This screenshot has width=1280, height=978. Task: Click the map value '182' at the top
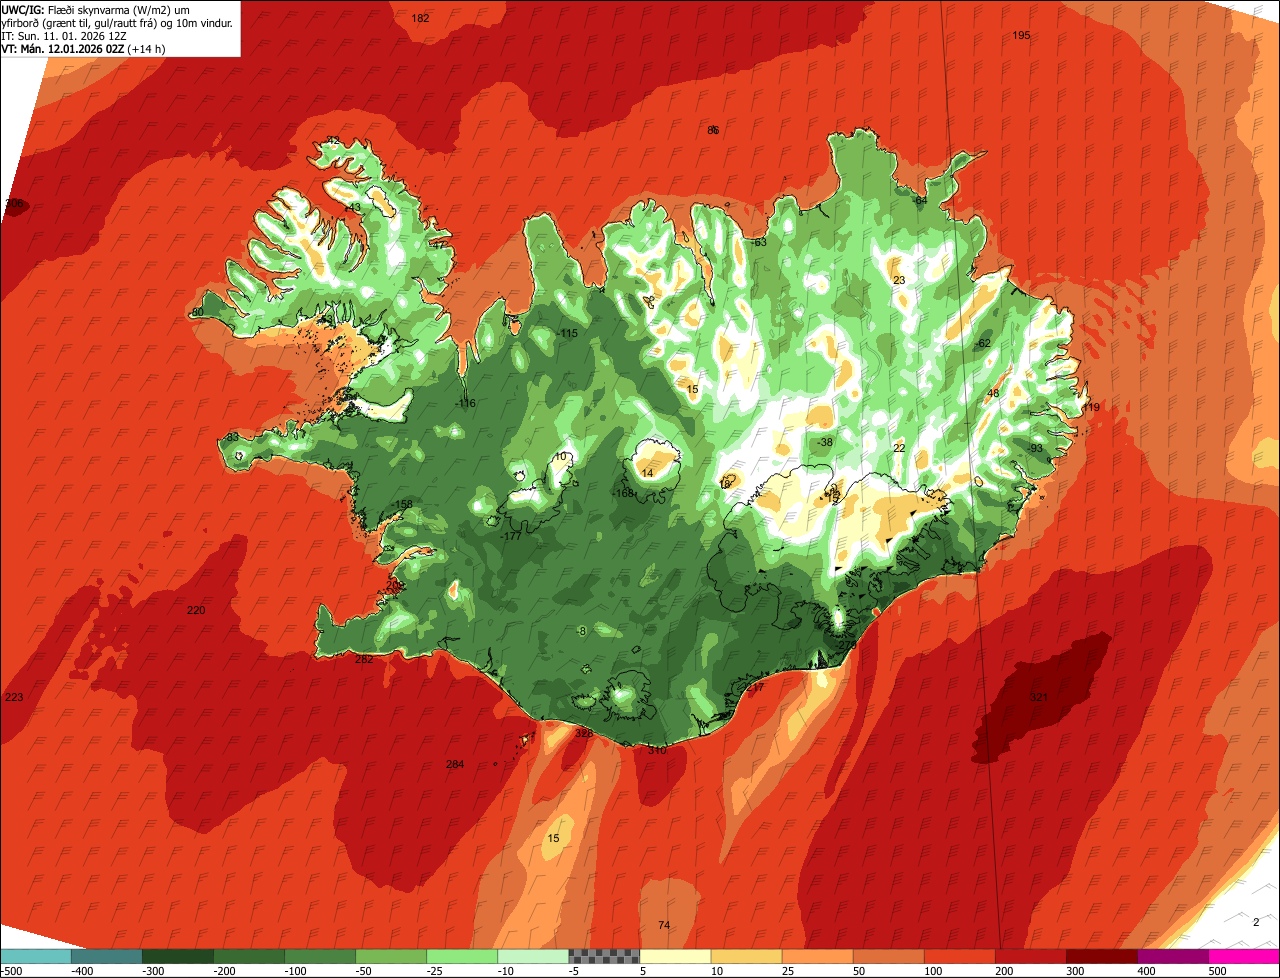421,18
